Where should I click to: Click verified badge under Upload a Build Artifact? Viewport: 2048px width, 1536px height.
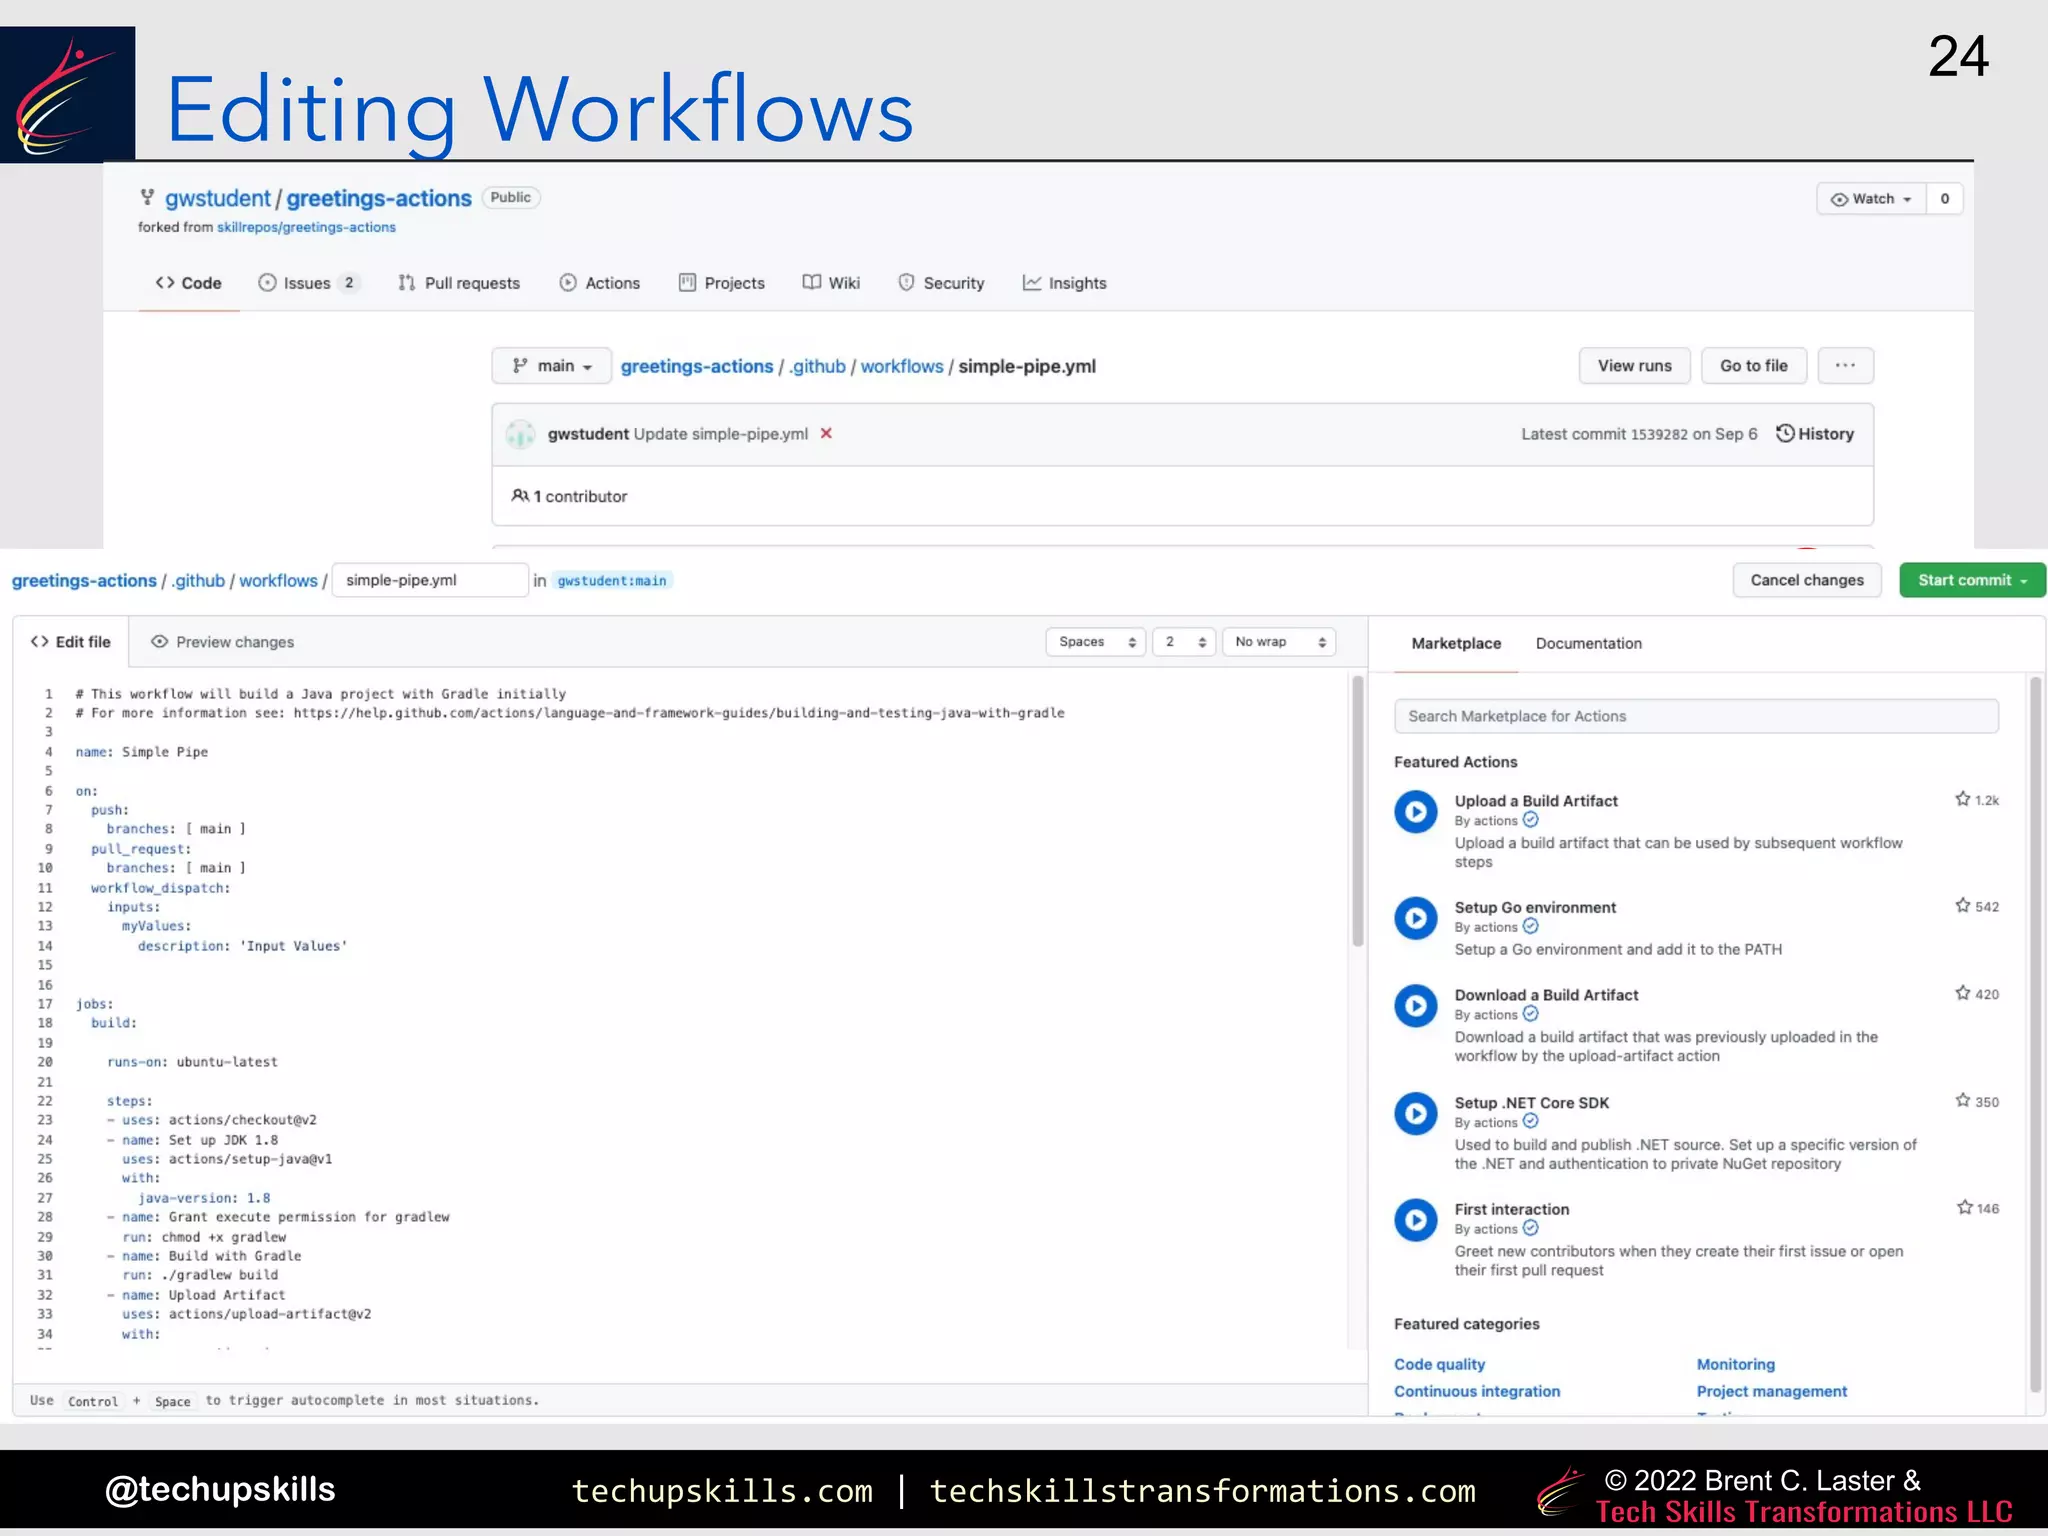[1531, 820]
